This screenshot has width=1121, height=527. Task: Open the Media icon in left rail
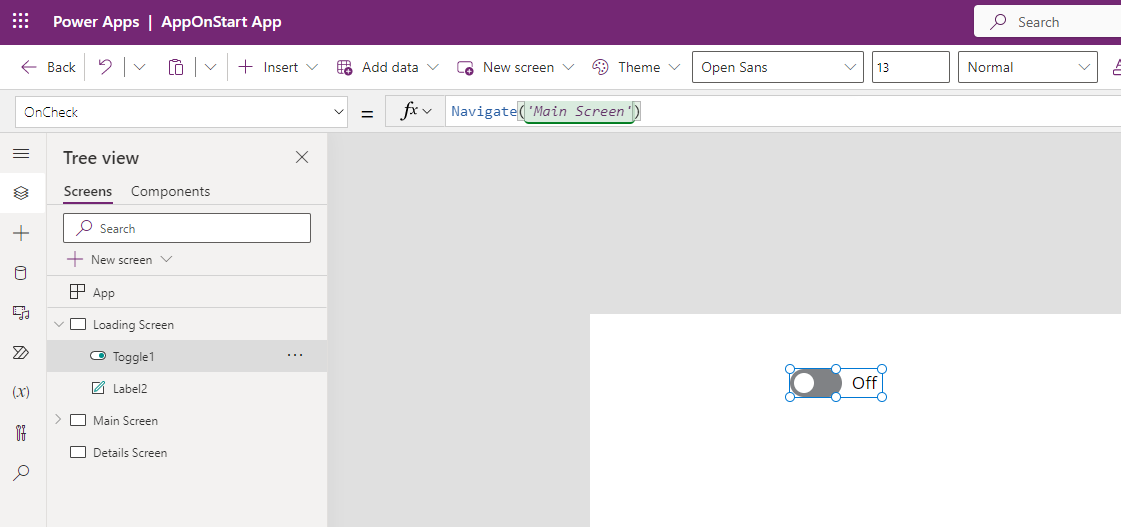21,313
